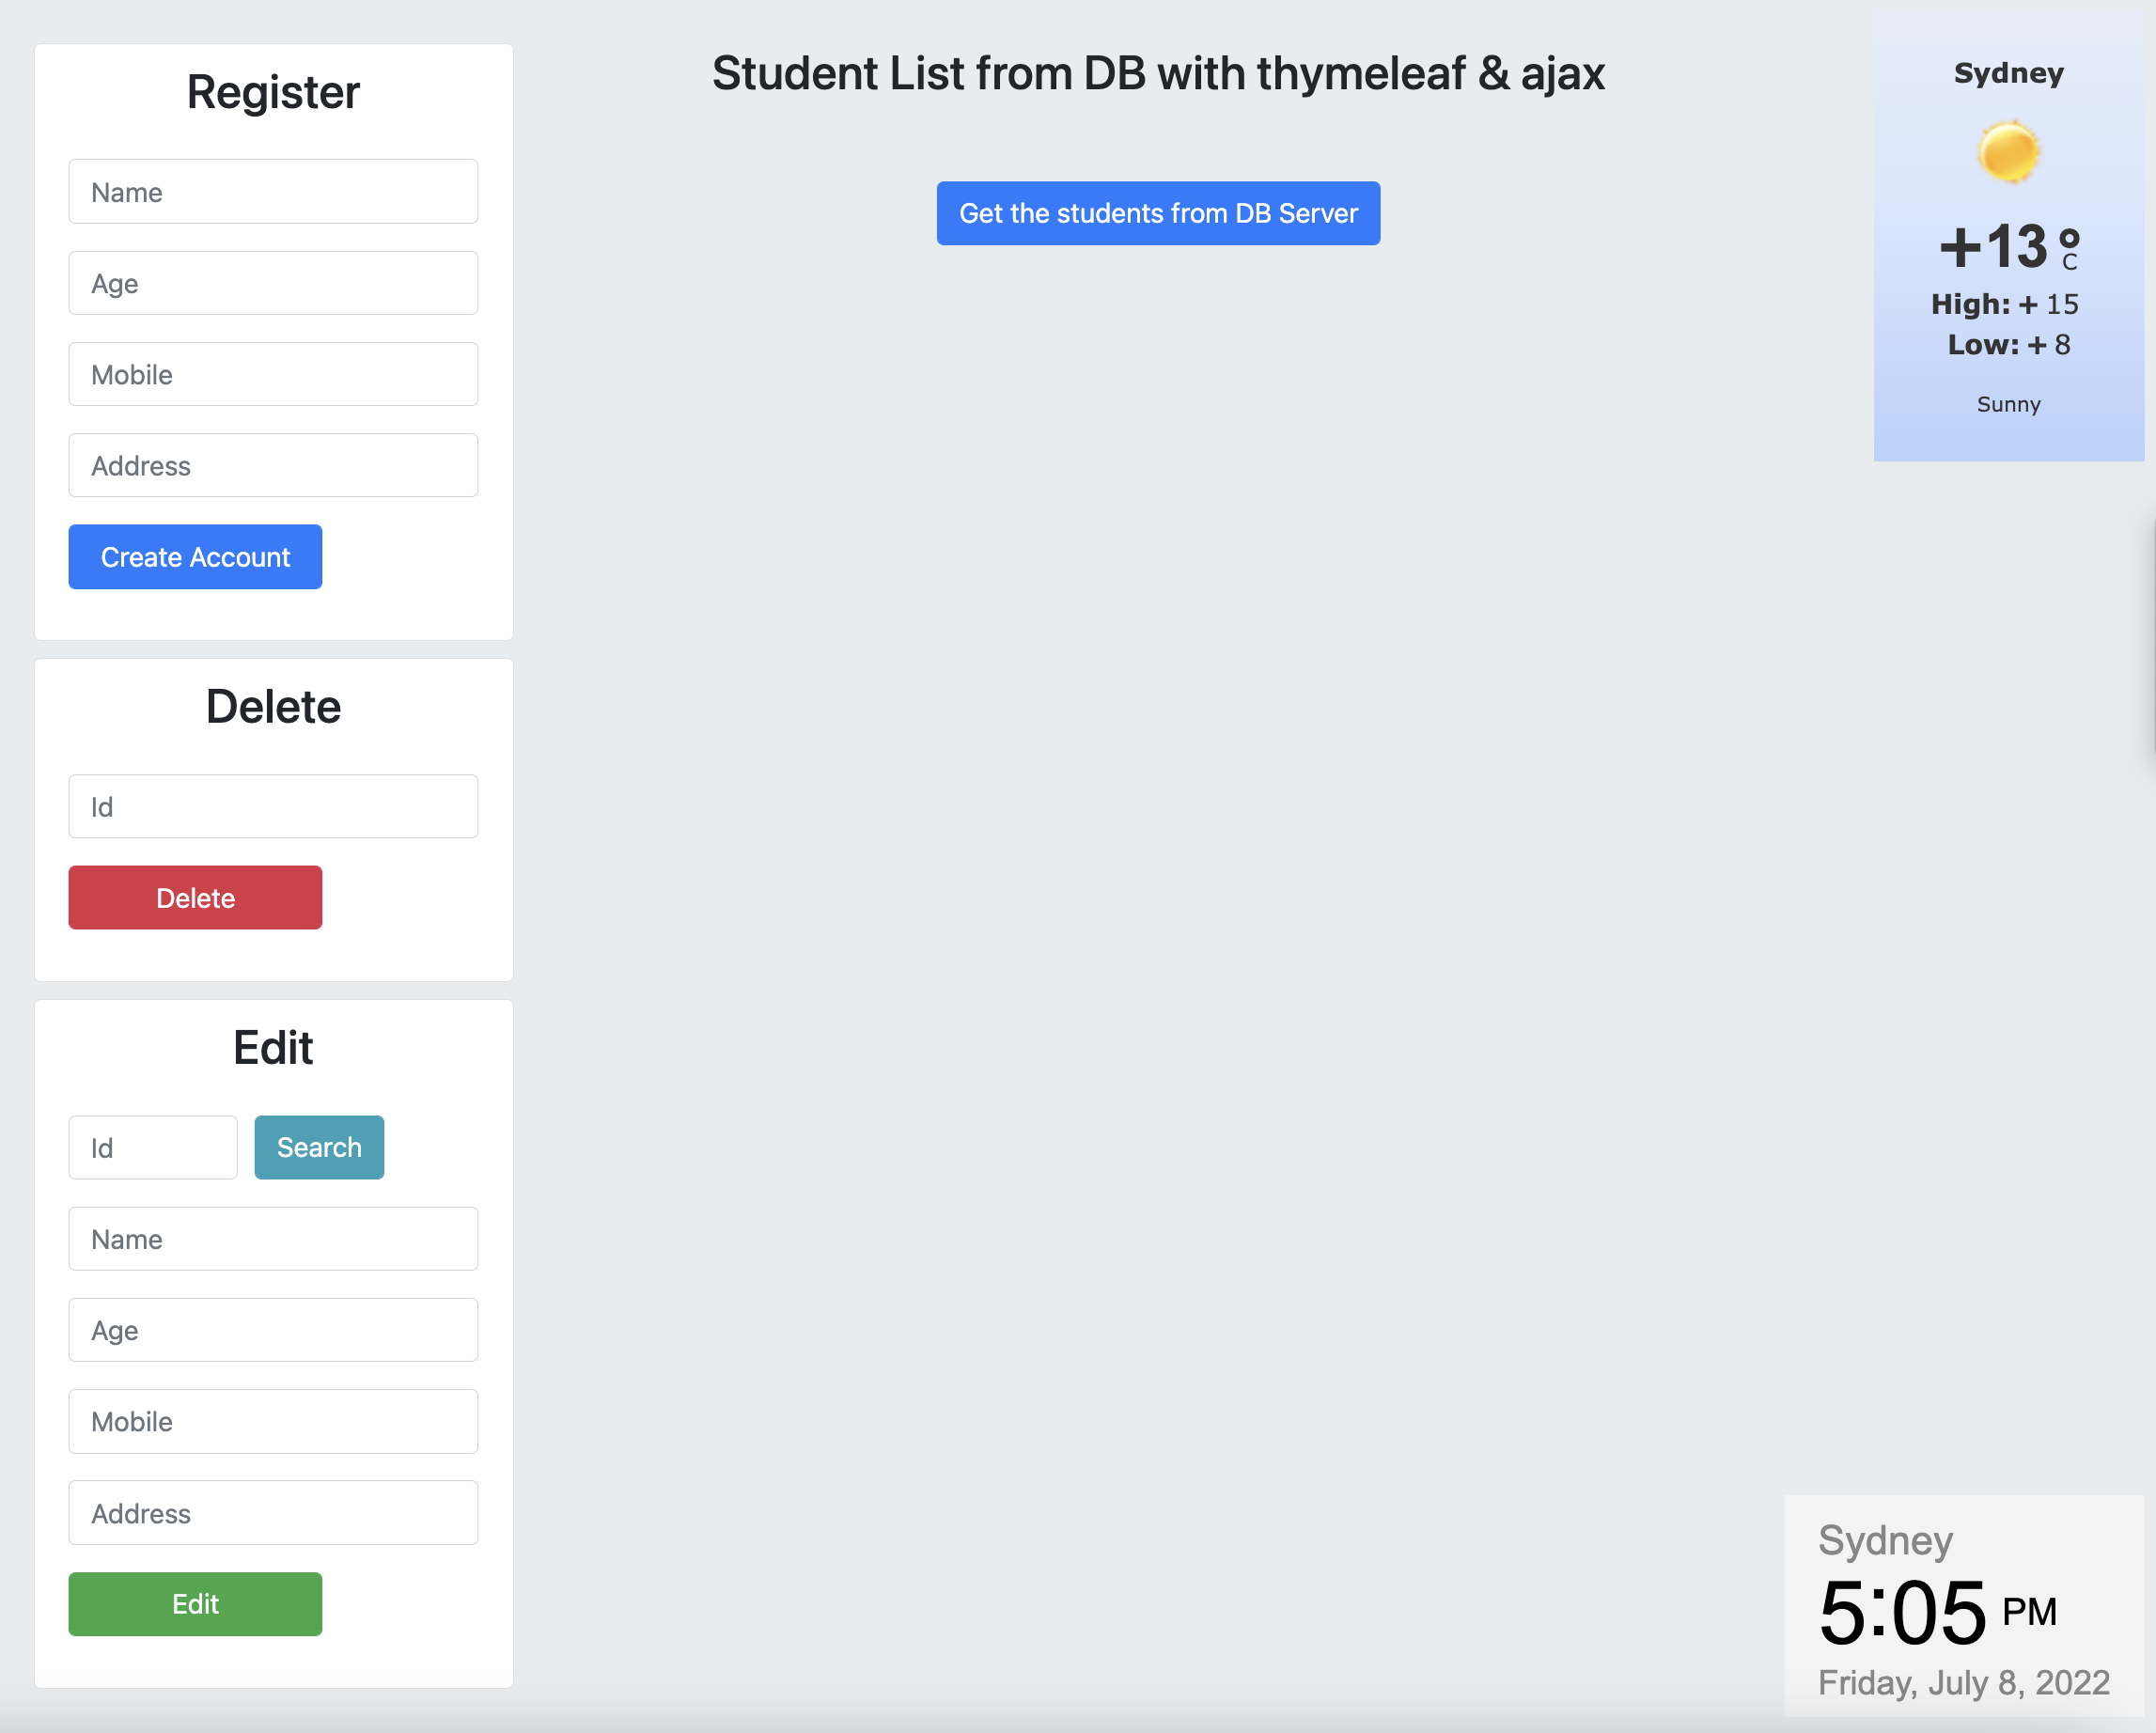Click the Address field in the Edit form
The height and width of the screenshot is (1733, 2156).
(273, 1512)
